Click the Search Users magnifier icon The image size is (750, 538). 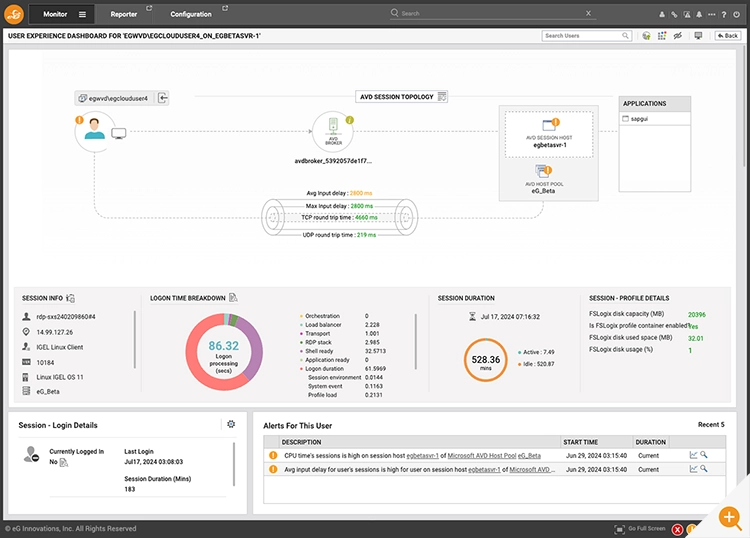pos(625,36)
